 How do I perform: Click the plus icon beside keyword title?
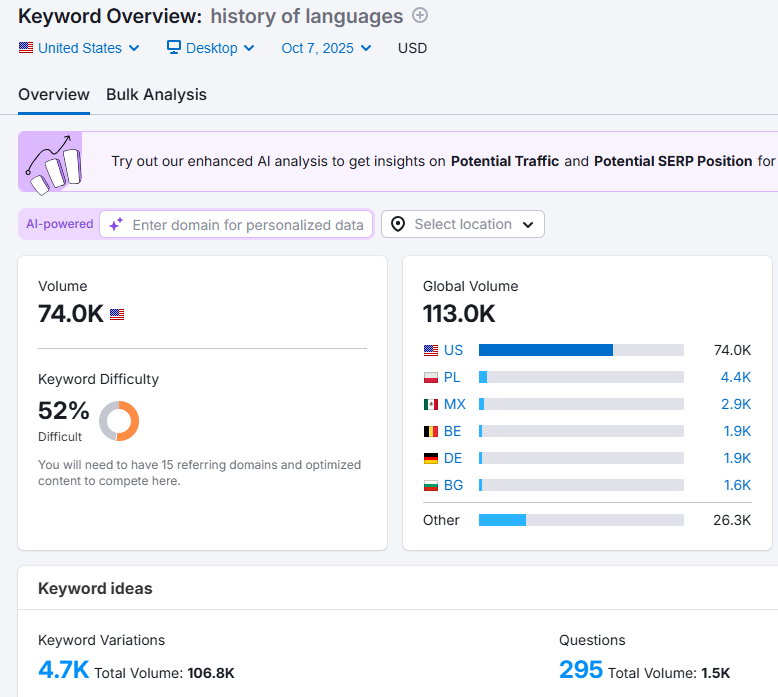coord(420,15)
